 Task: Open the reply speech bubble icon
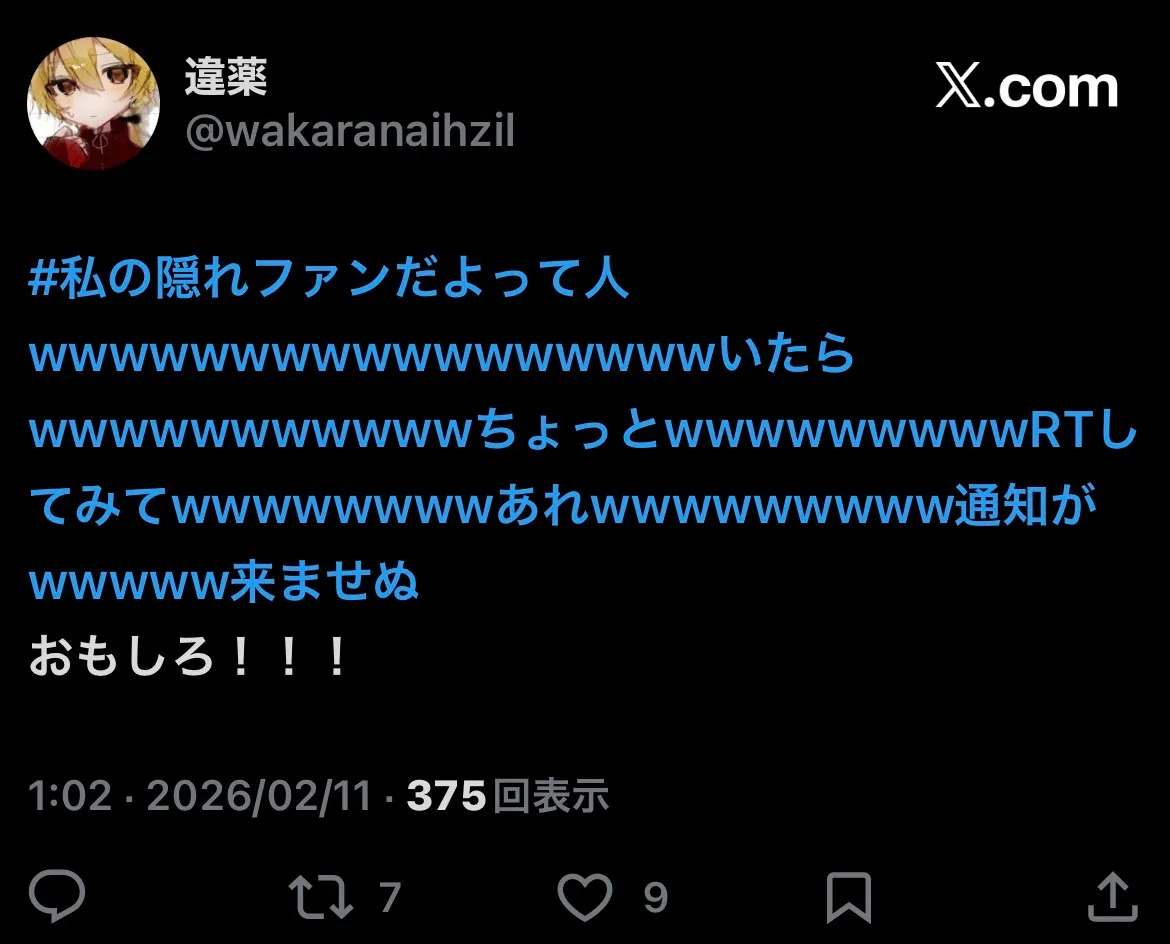tap(57, 895)
